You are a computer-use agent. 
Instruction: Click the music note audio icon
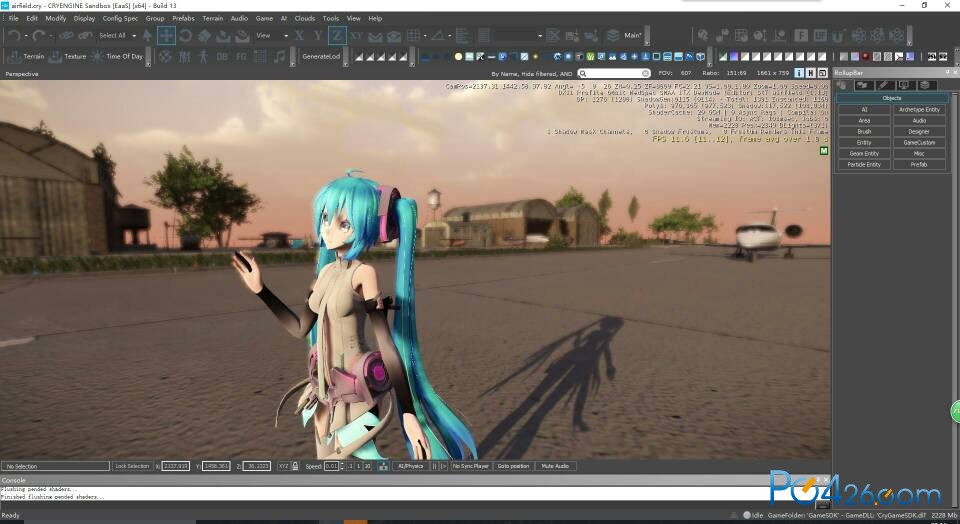coord(280,56)
